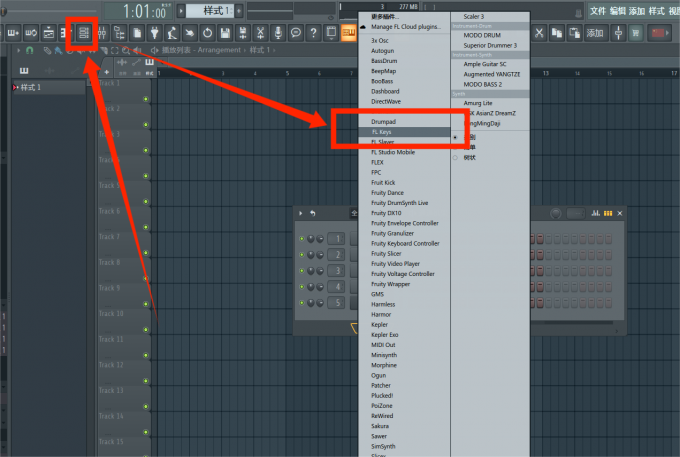Open the Channel Rack view icon
The width and height of the screenshot is (680, 457).
point(84,33)
